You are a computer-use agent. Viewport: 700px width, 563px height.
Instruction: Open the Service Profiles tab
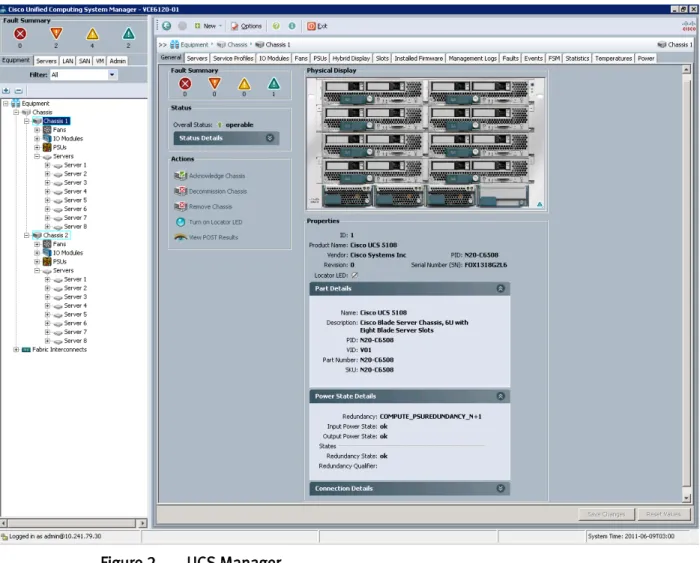(233, 58)
